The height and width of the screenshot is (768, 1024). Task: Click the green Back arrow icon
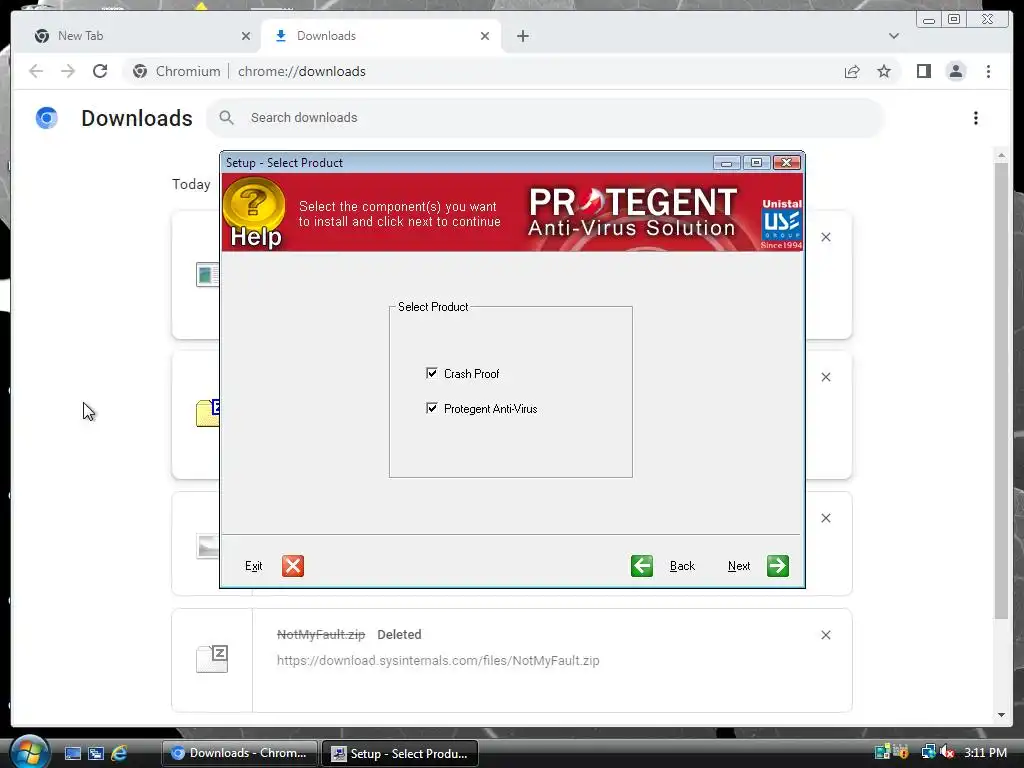pos(642,566)
